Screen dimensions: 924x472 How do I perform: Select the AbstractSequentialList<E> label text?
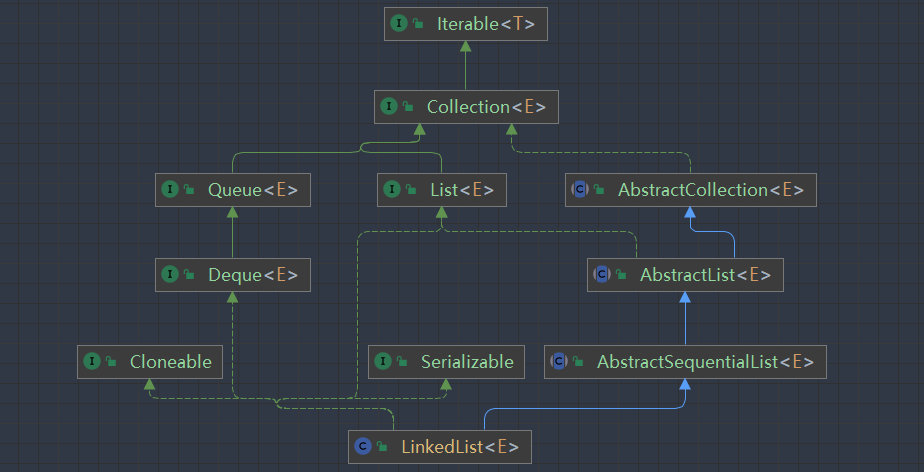704,362
